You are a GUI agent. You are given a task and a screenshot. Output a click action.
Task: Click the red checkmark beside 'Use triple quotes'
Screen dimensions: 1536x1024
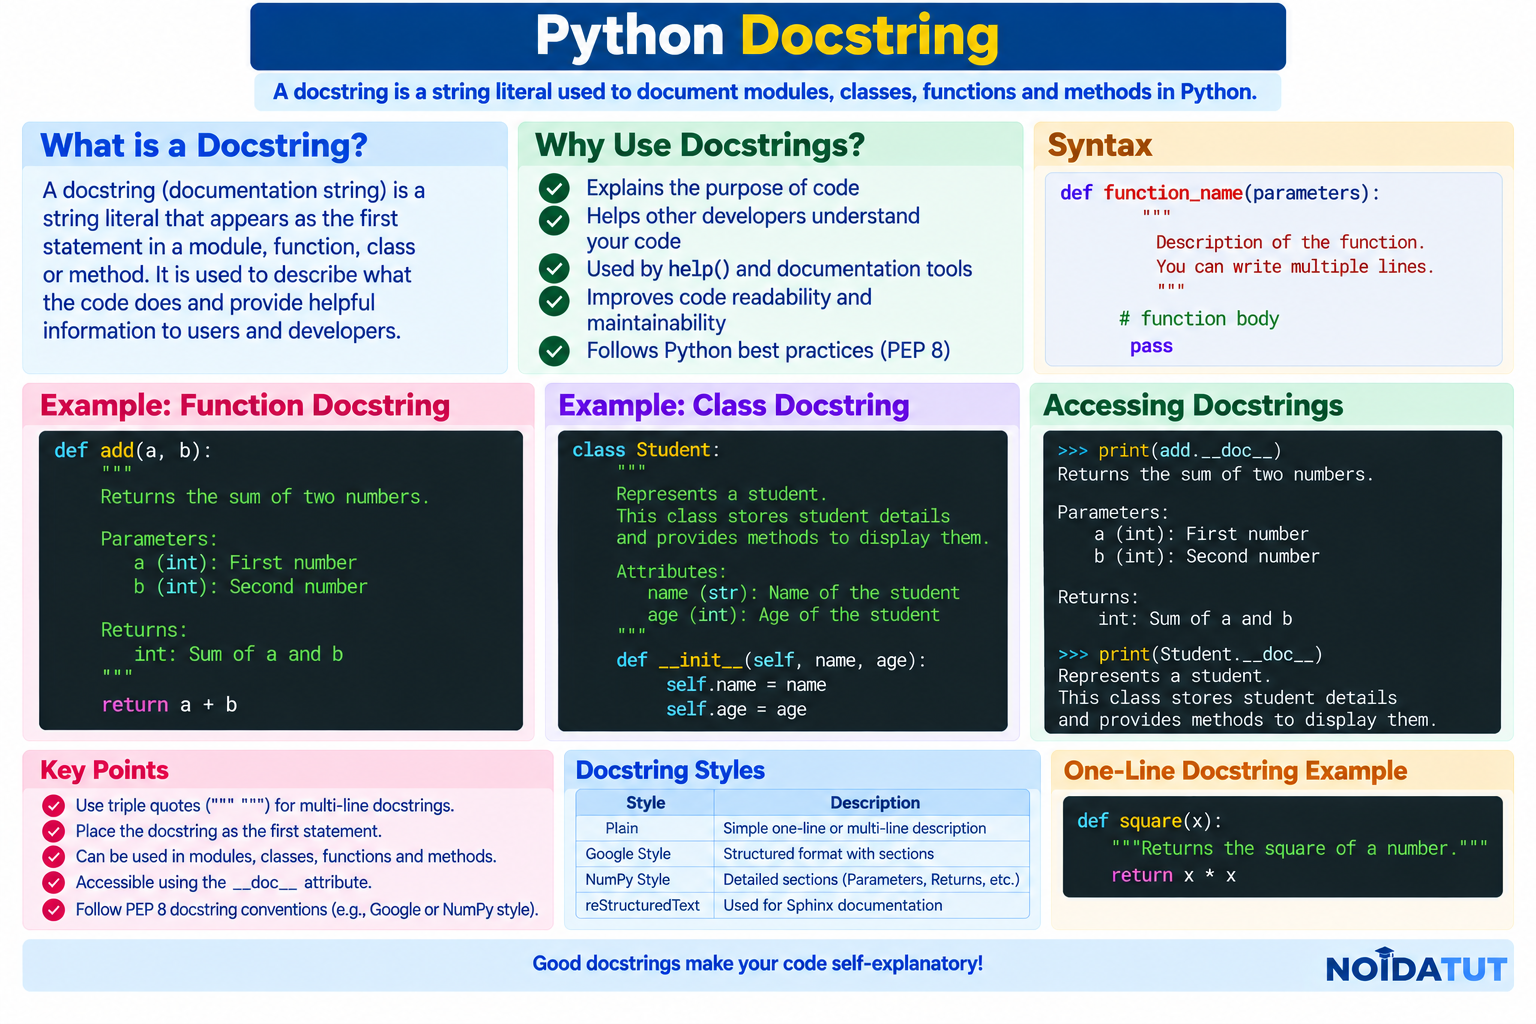coord(54,805)
